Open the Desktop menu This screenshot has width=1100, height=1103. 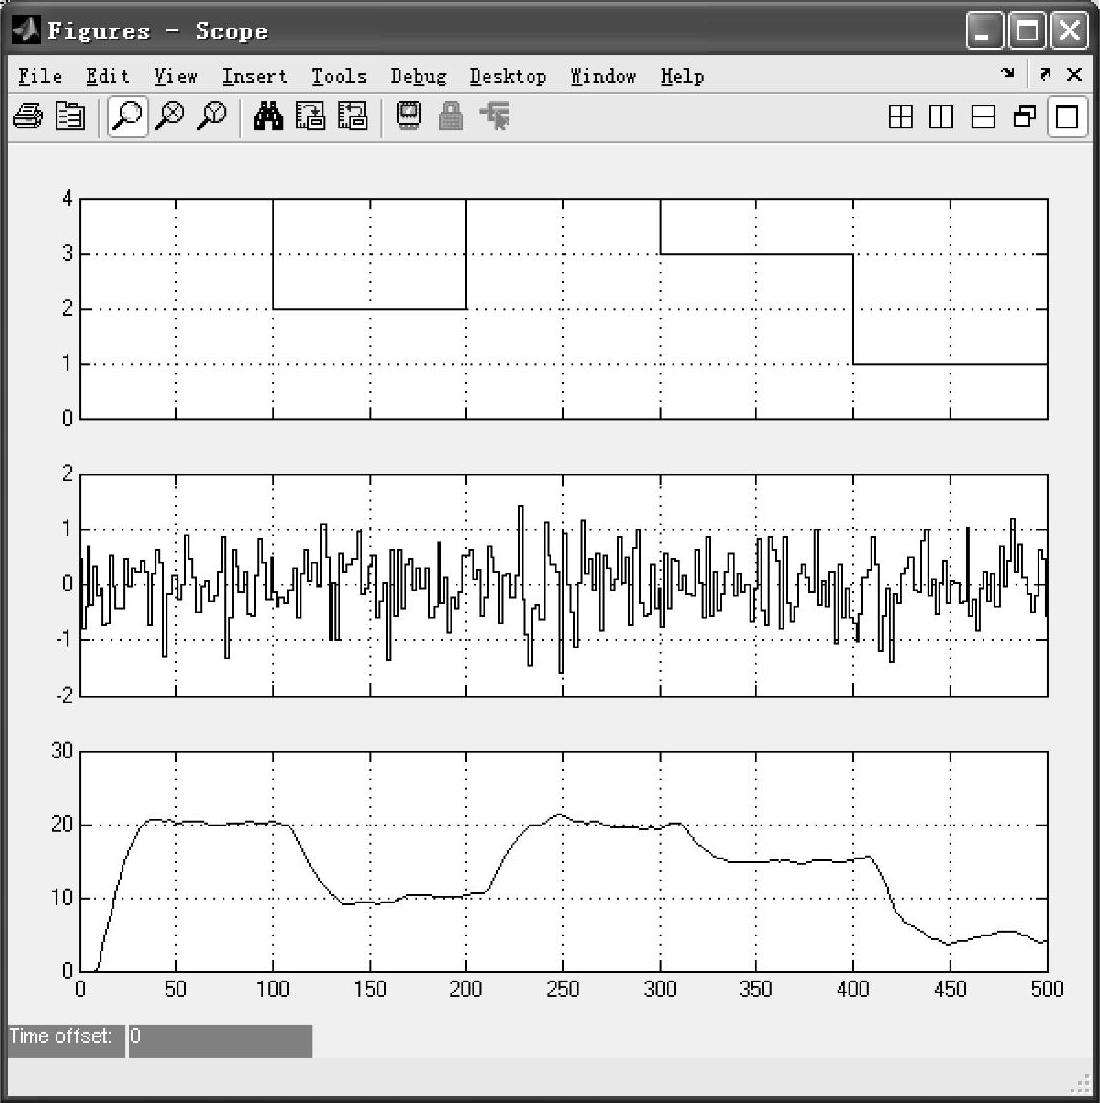pos(507,77)
